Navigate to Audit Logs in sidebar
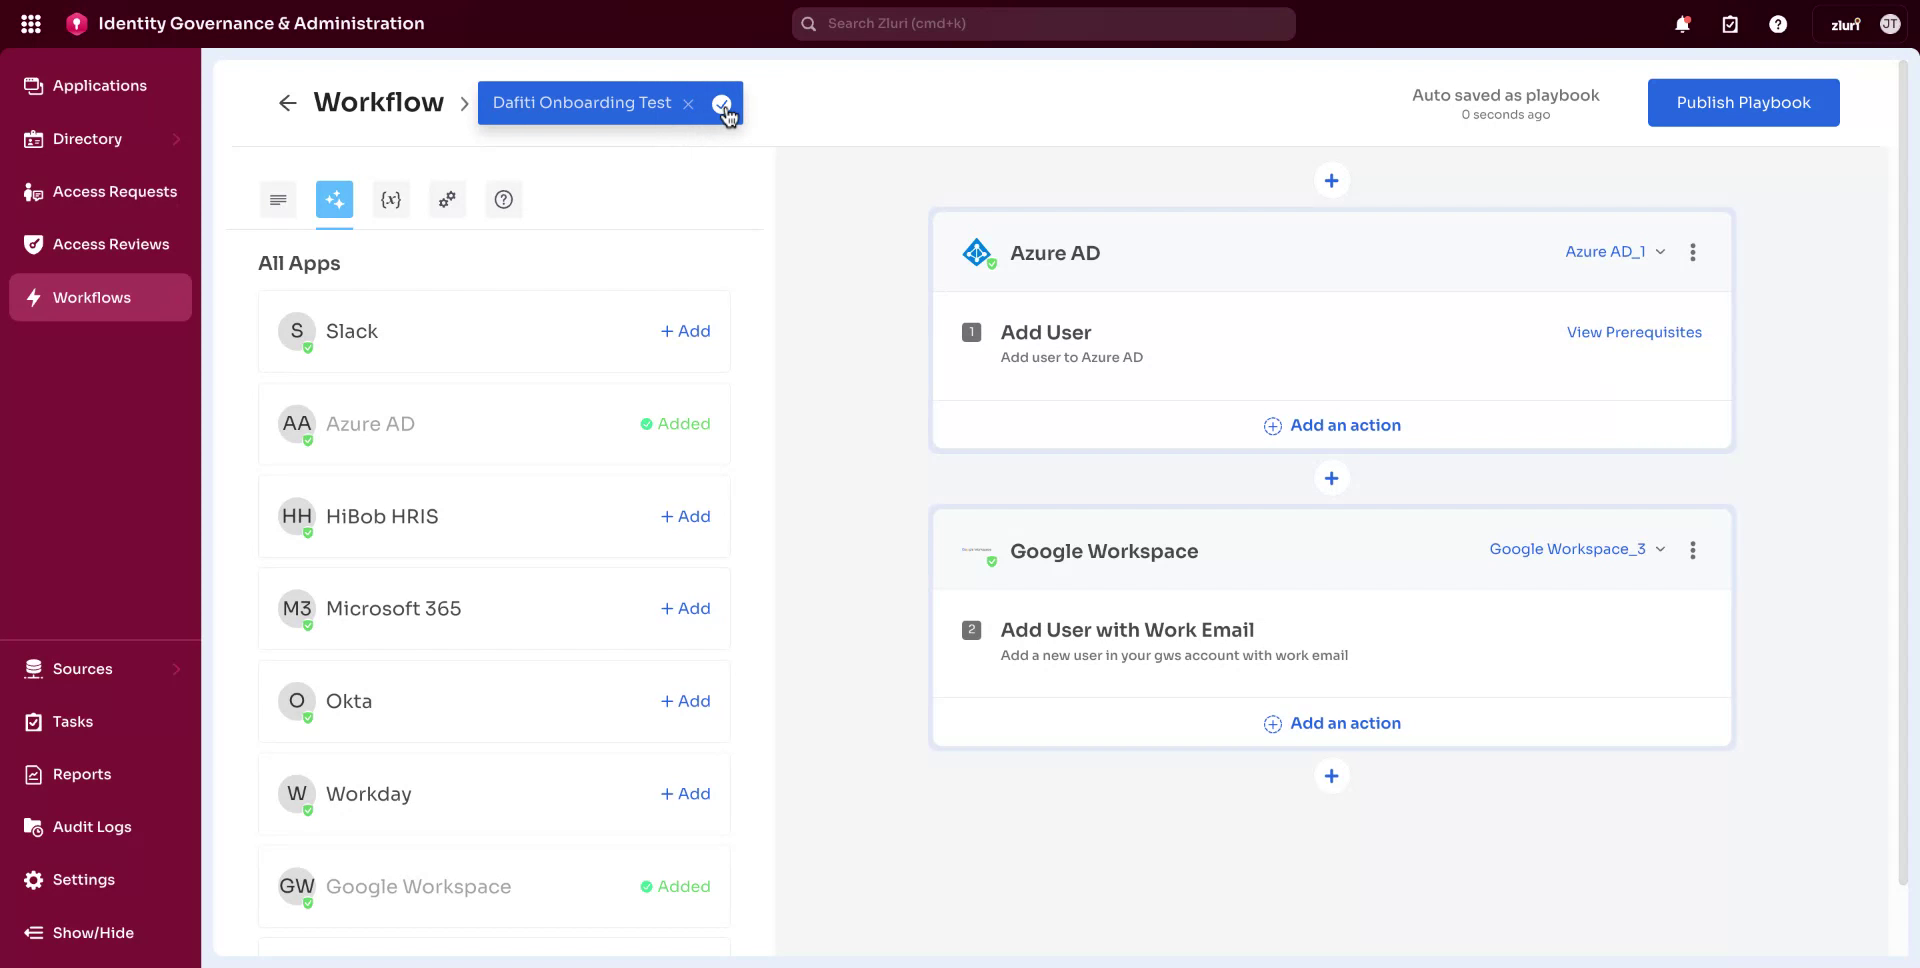 point(91,827)
